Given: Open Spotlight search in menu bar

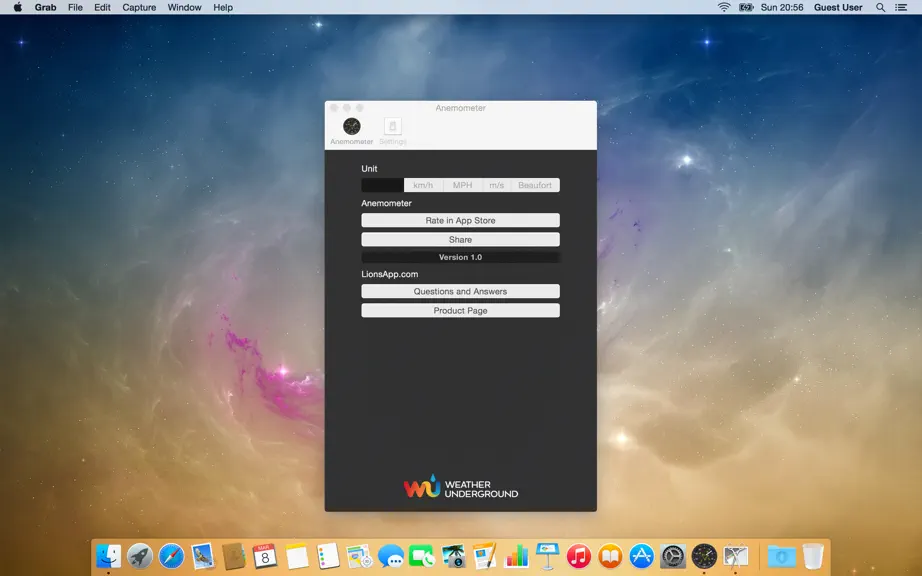Looking at the screenshot, I should (x=880, y=7).
